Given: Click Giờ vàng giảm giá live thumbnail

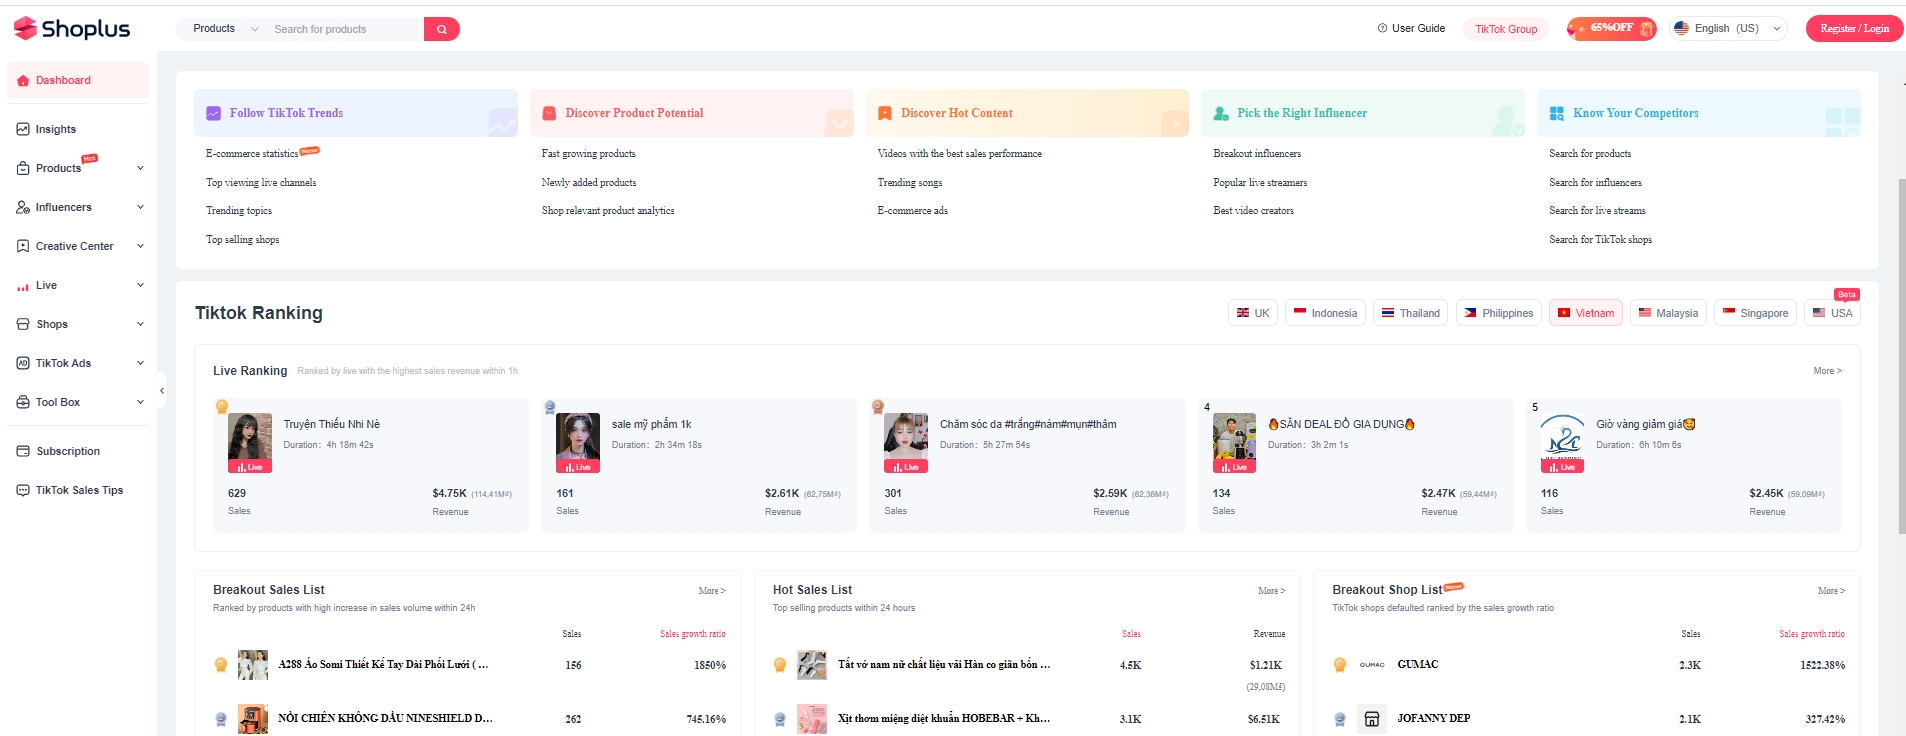Looking at the screenshot, I should pos(1562,443).
